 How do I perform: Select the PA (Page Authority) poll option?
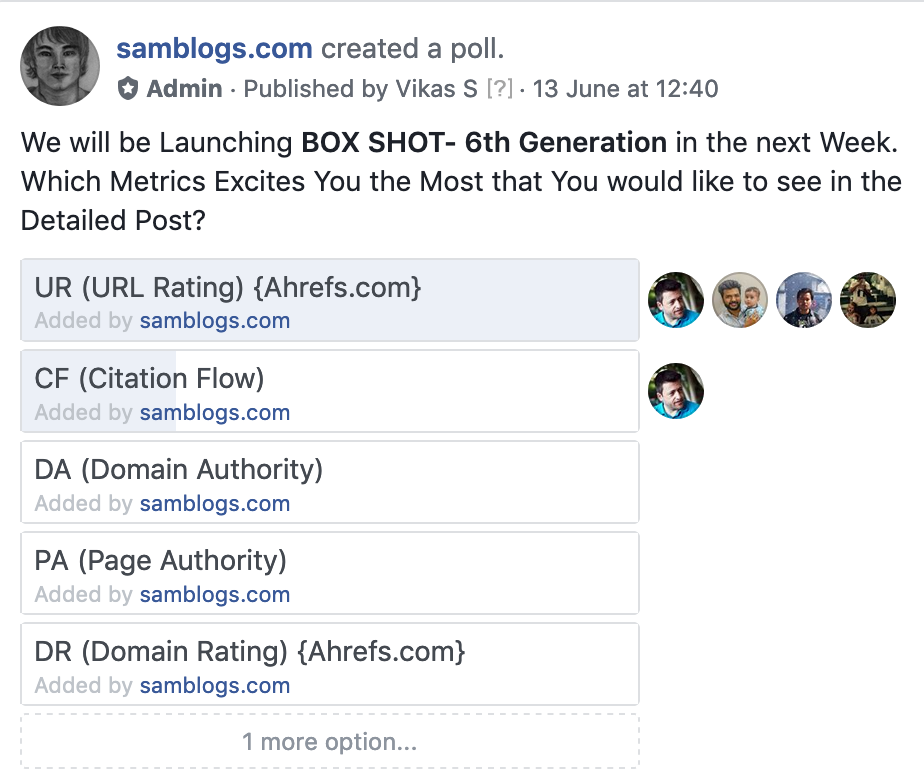point(330,562)
